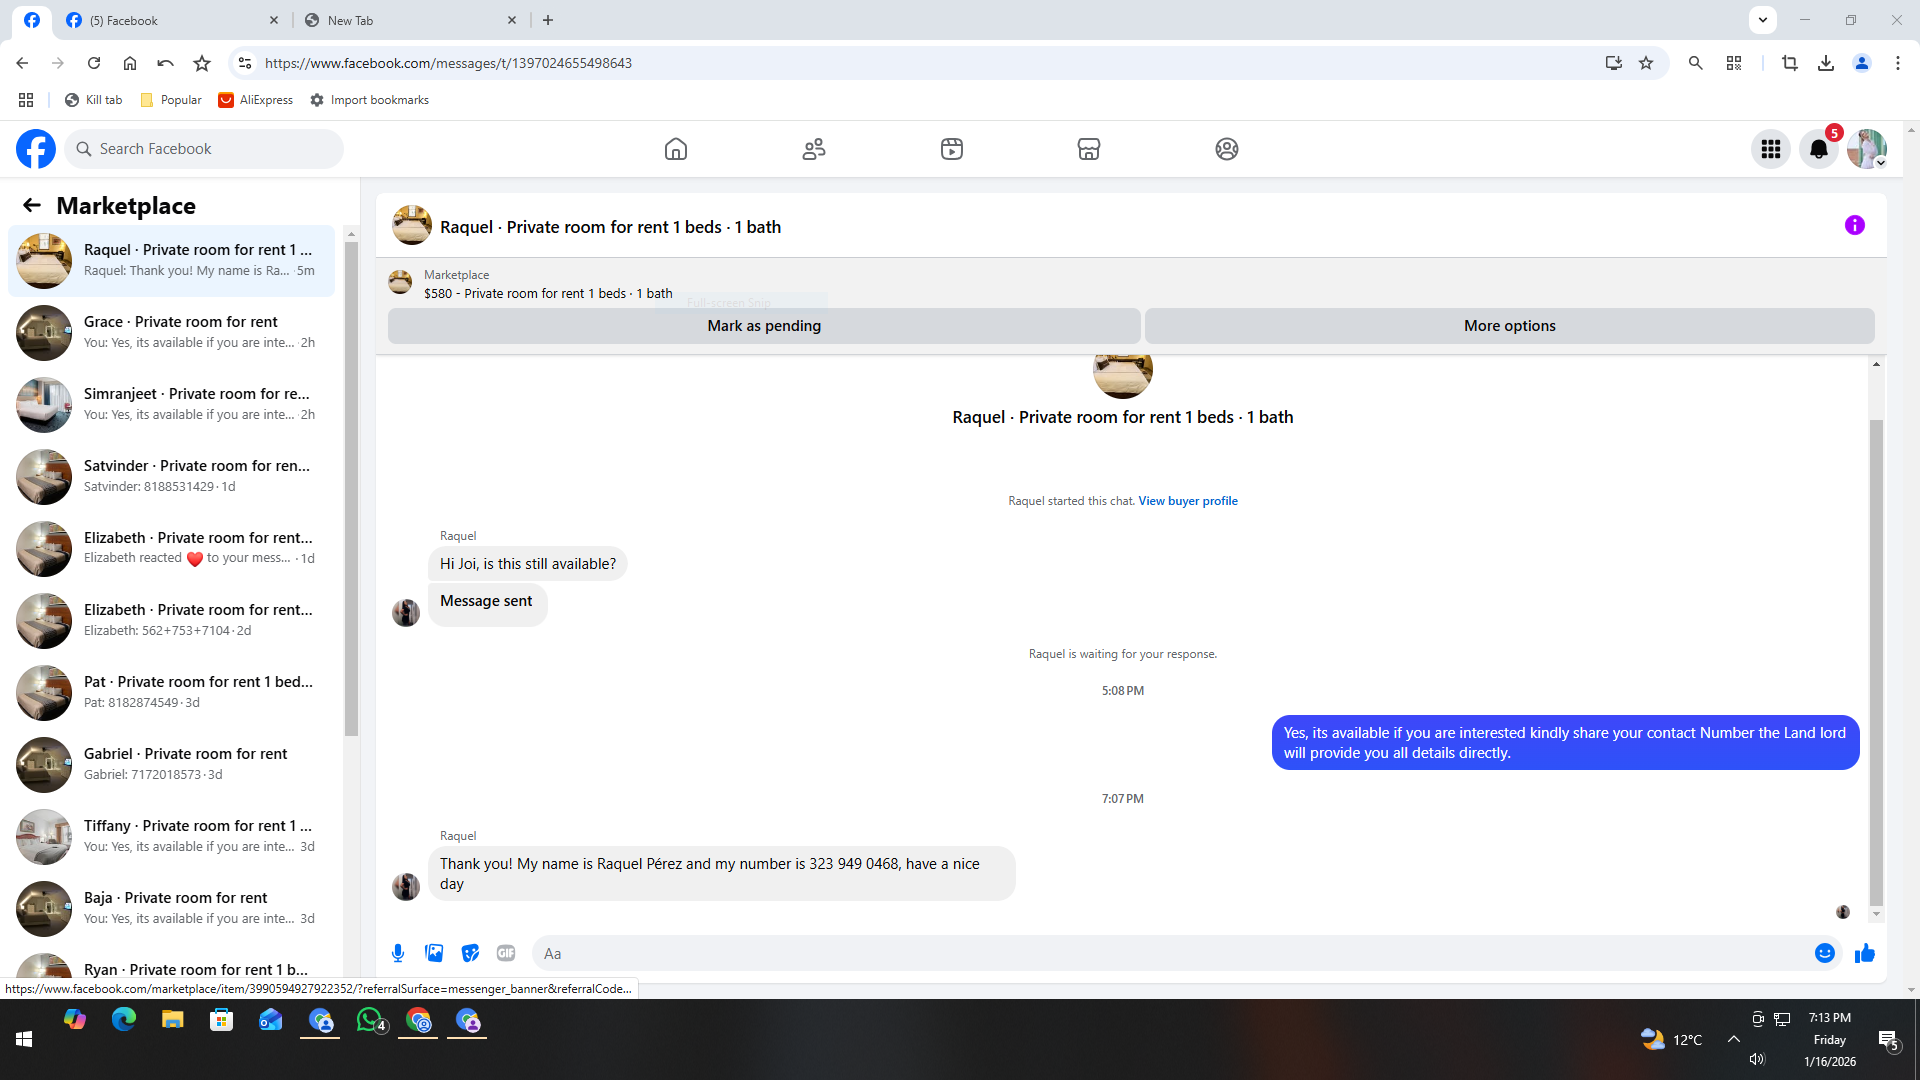
Task: Expand the account profile menu
Action: click(1866, 149)
